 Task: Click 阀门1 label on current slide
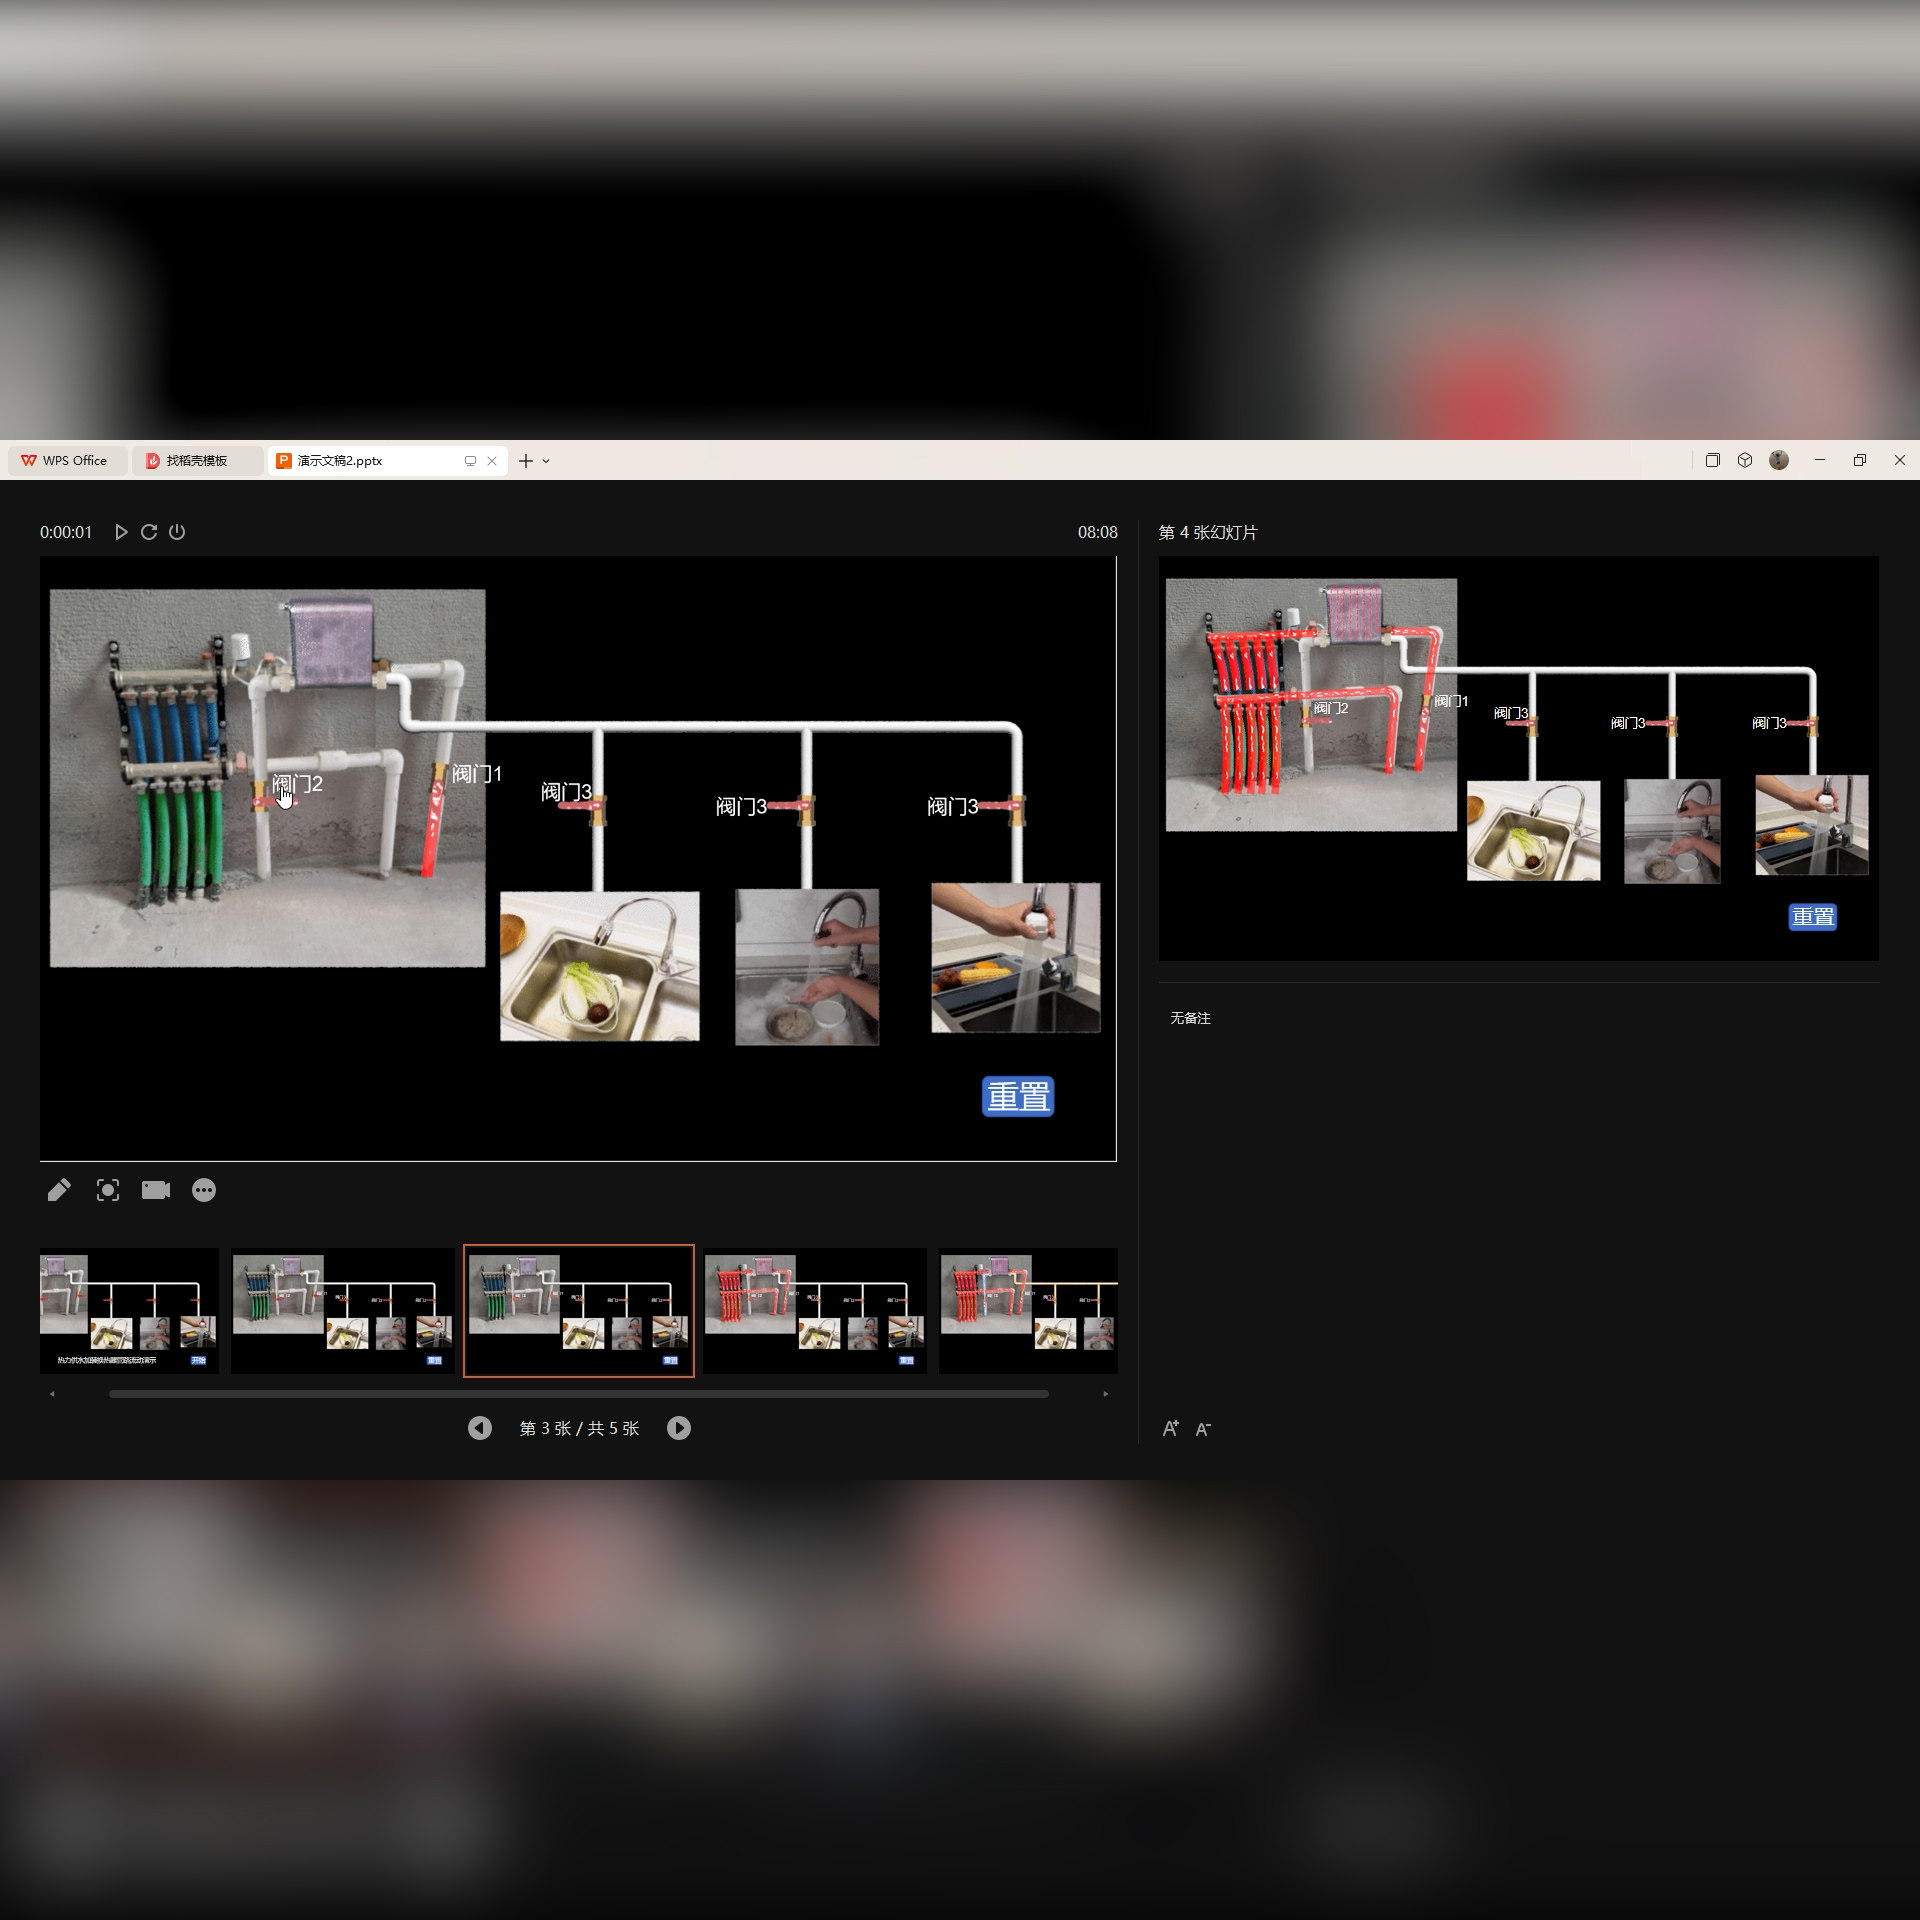477,773
